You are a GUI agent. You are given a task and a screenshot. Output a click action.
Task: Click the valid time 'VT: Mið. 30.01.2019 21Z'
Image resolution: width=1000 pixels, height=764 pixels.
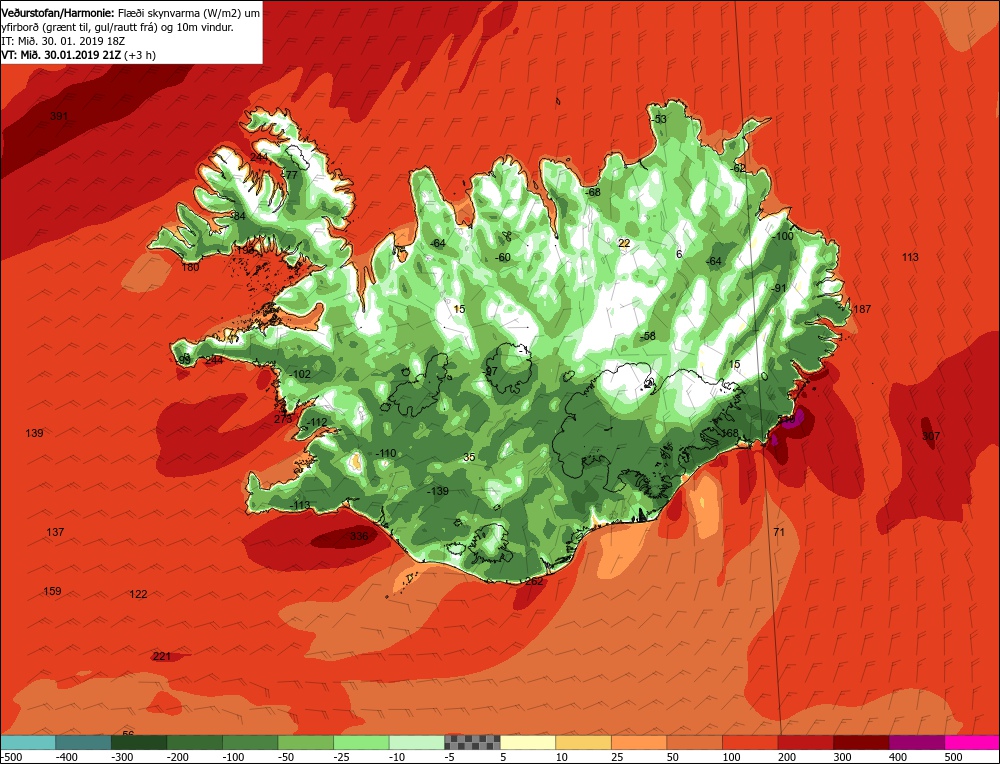click(61, 55)
